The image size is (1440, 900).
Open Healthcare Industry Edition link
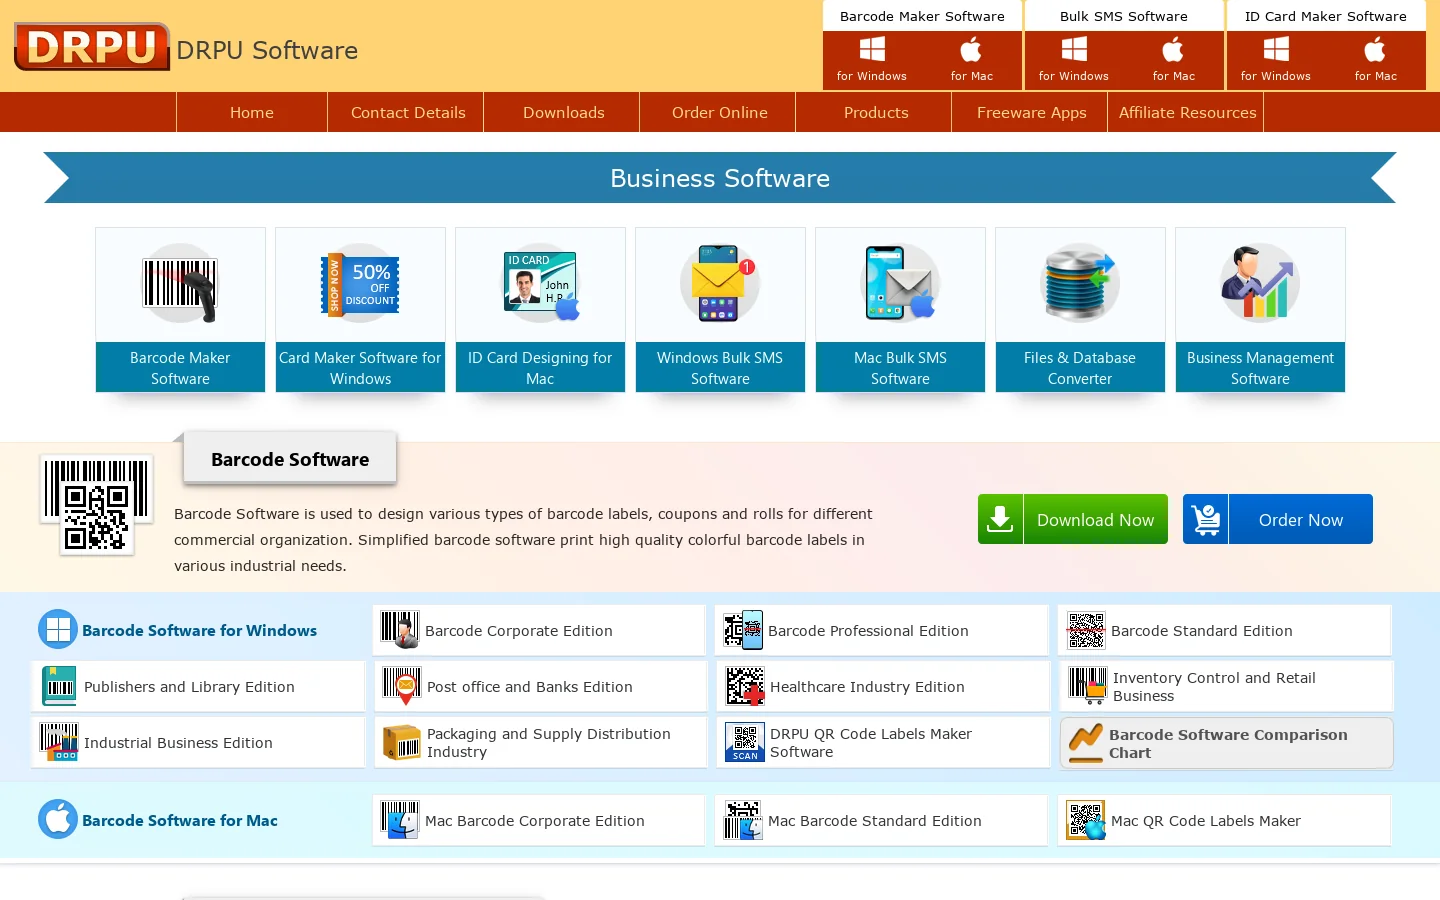(884, 687)
